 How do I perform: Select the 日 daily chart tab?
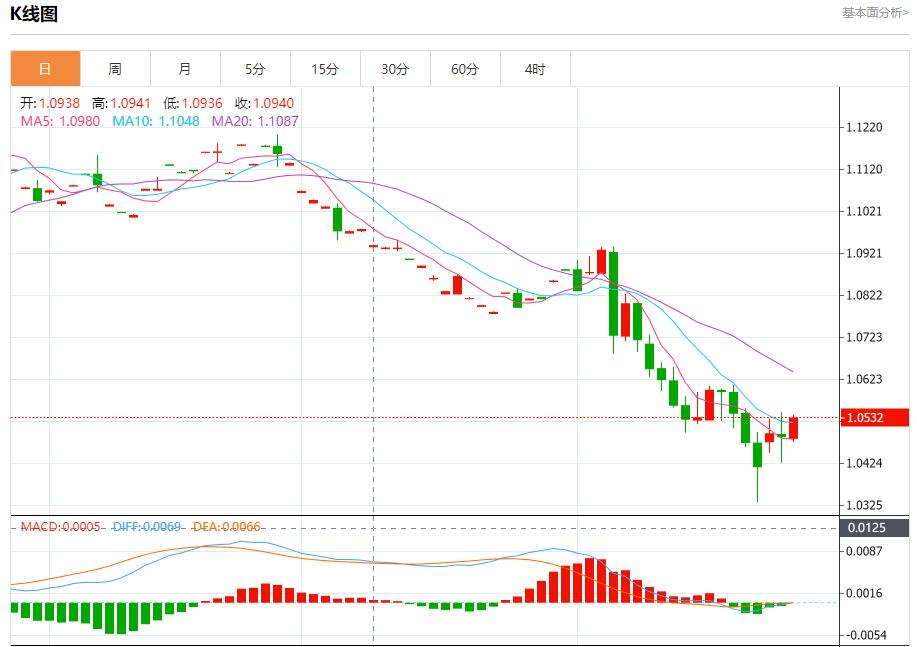pos(45,69)
